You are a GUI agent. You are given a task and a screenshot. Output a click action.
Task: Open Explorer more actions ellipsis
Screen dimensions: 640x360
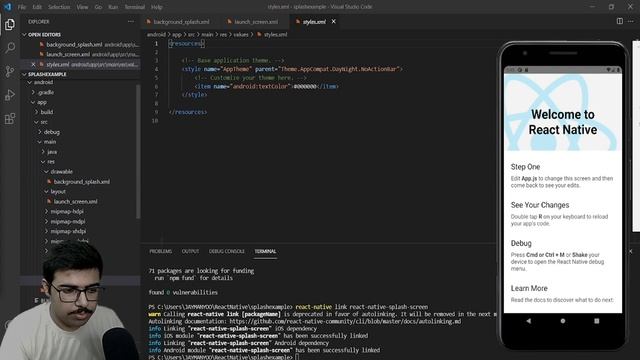tap(131, 22)
